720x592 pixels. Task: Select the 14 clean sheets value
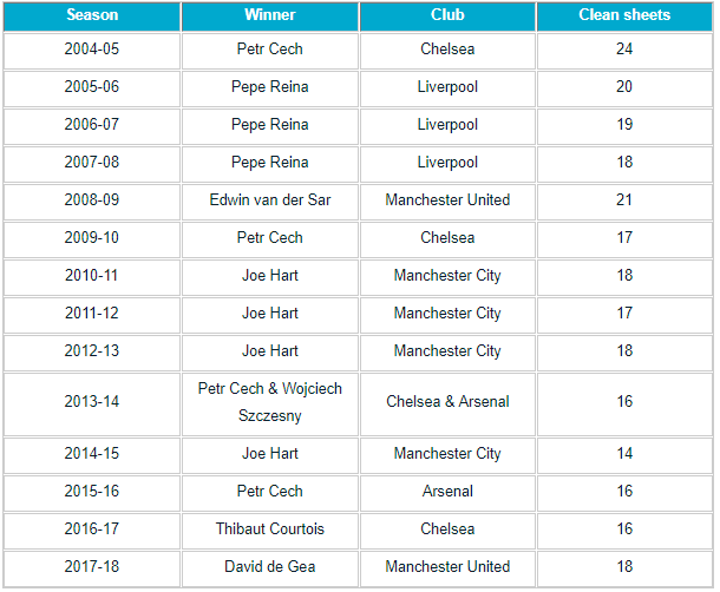tap(624, 454)
